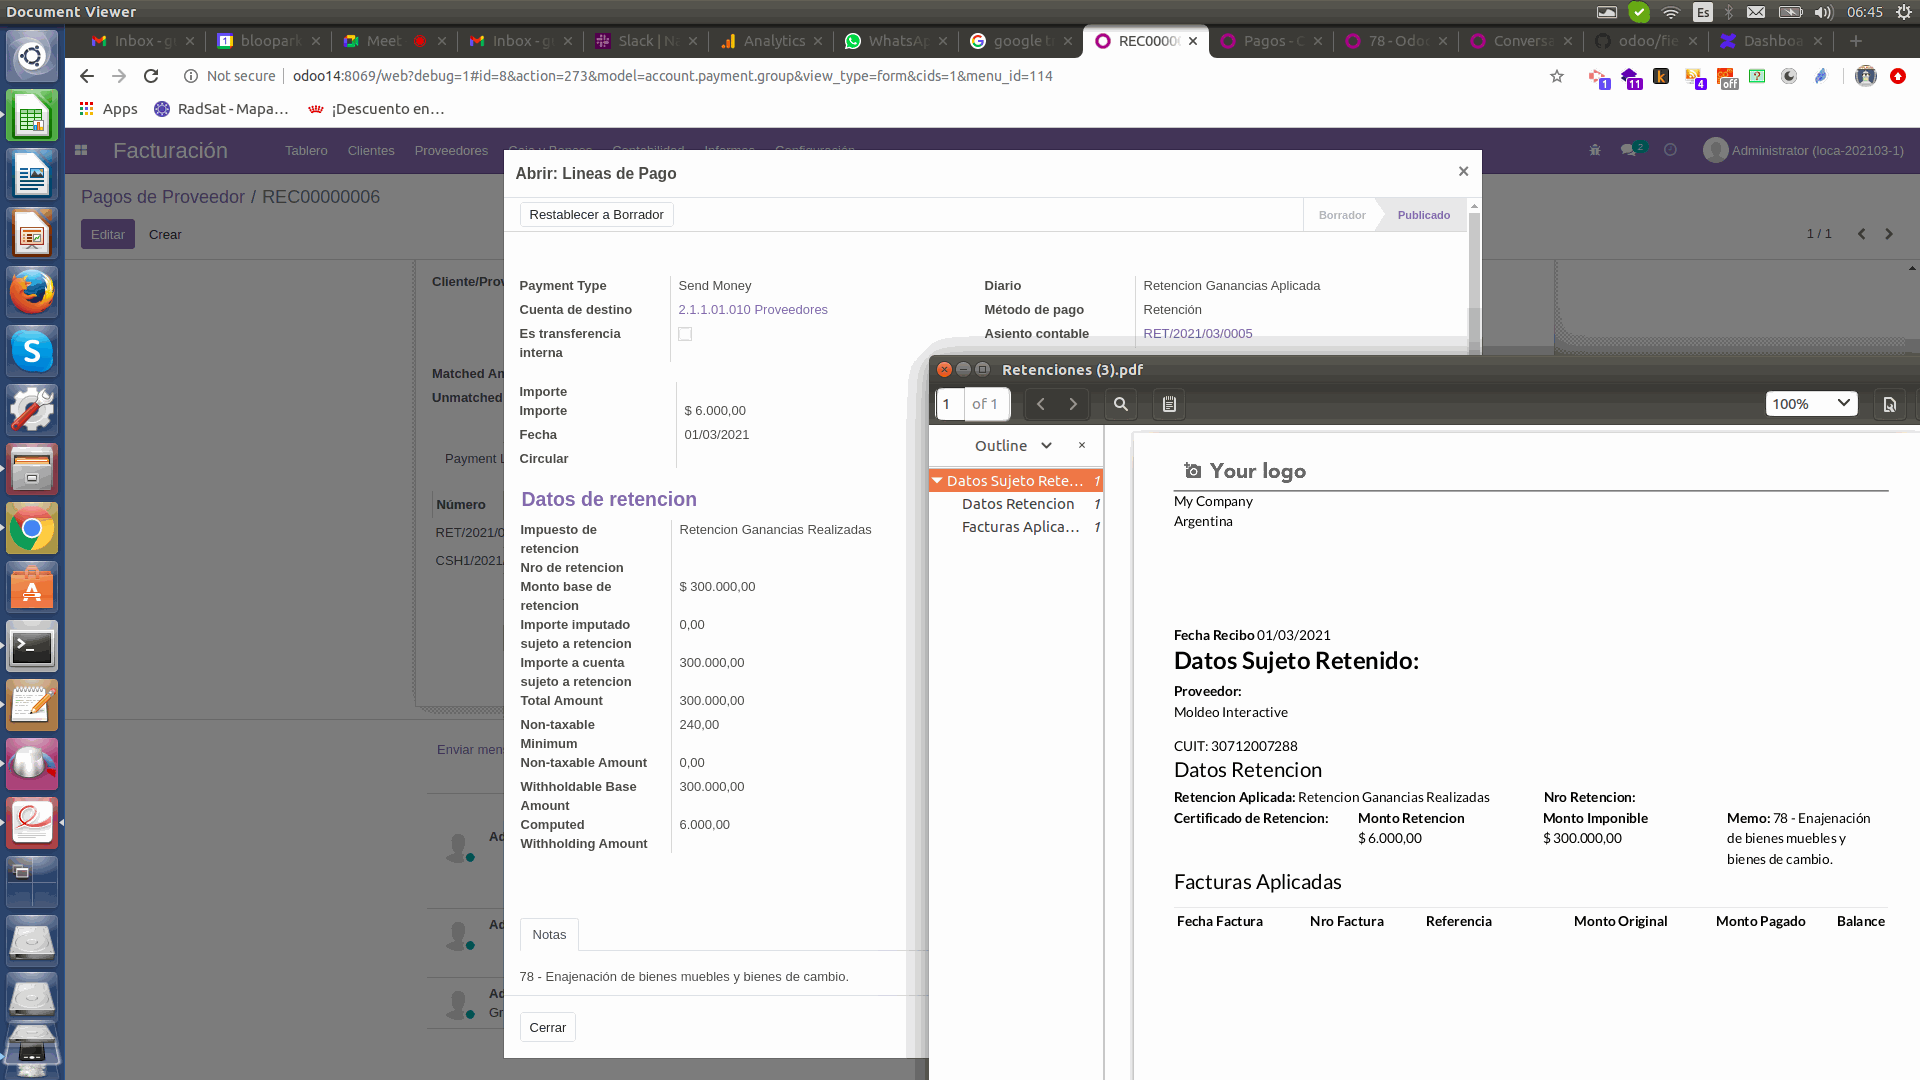Open the volume indicator in system tray
The width and height of the screenshot is (1920, 1080).
[1824, 12]
